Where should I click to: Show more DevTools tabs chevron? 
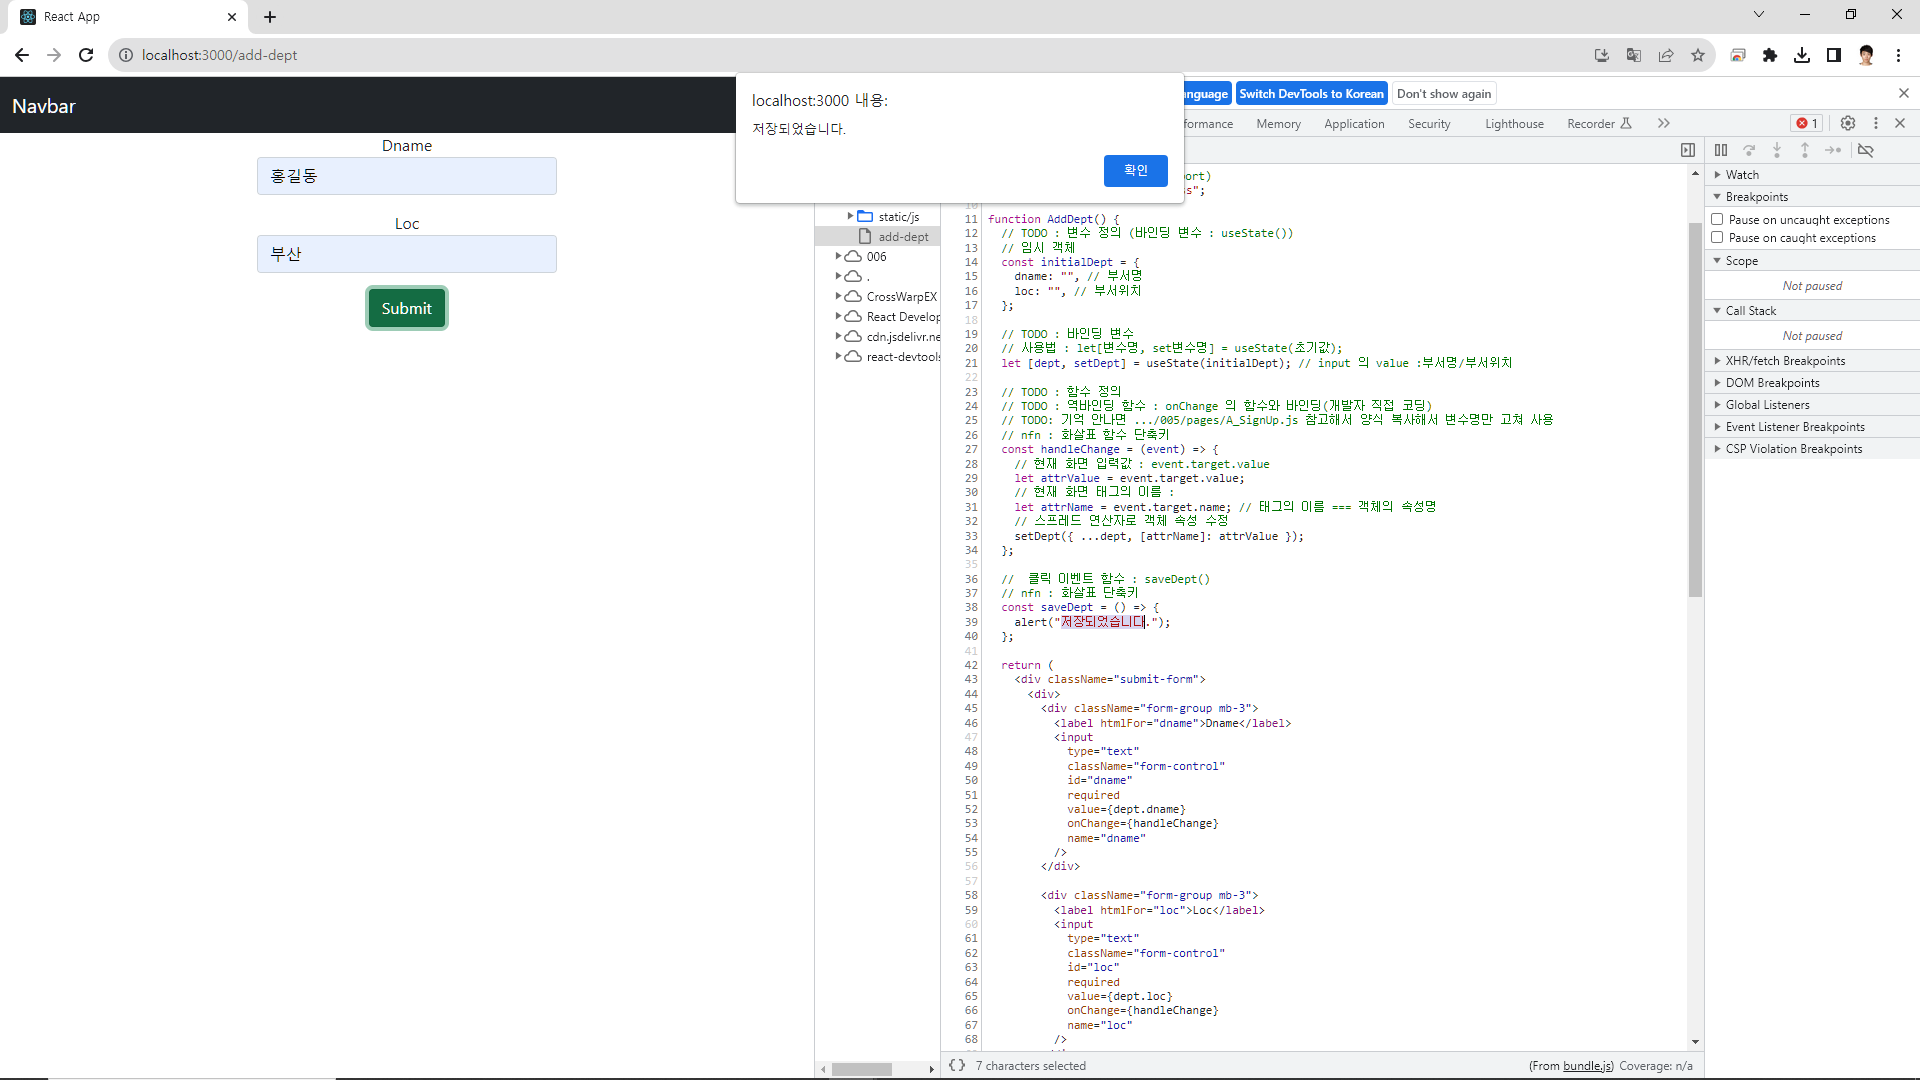(x=1663, y=123)
